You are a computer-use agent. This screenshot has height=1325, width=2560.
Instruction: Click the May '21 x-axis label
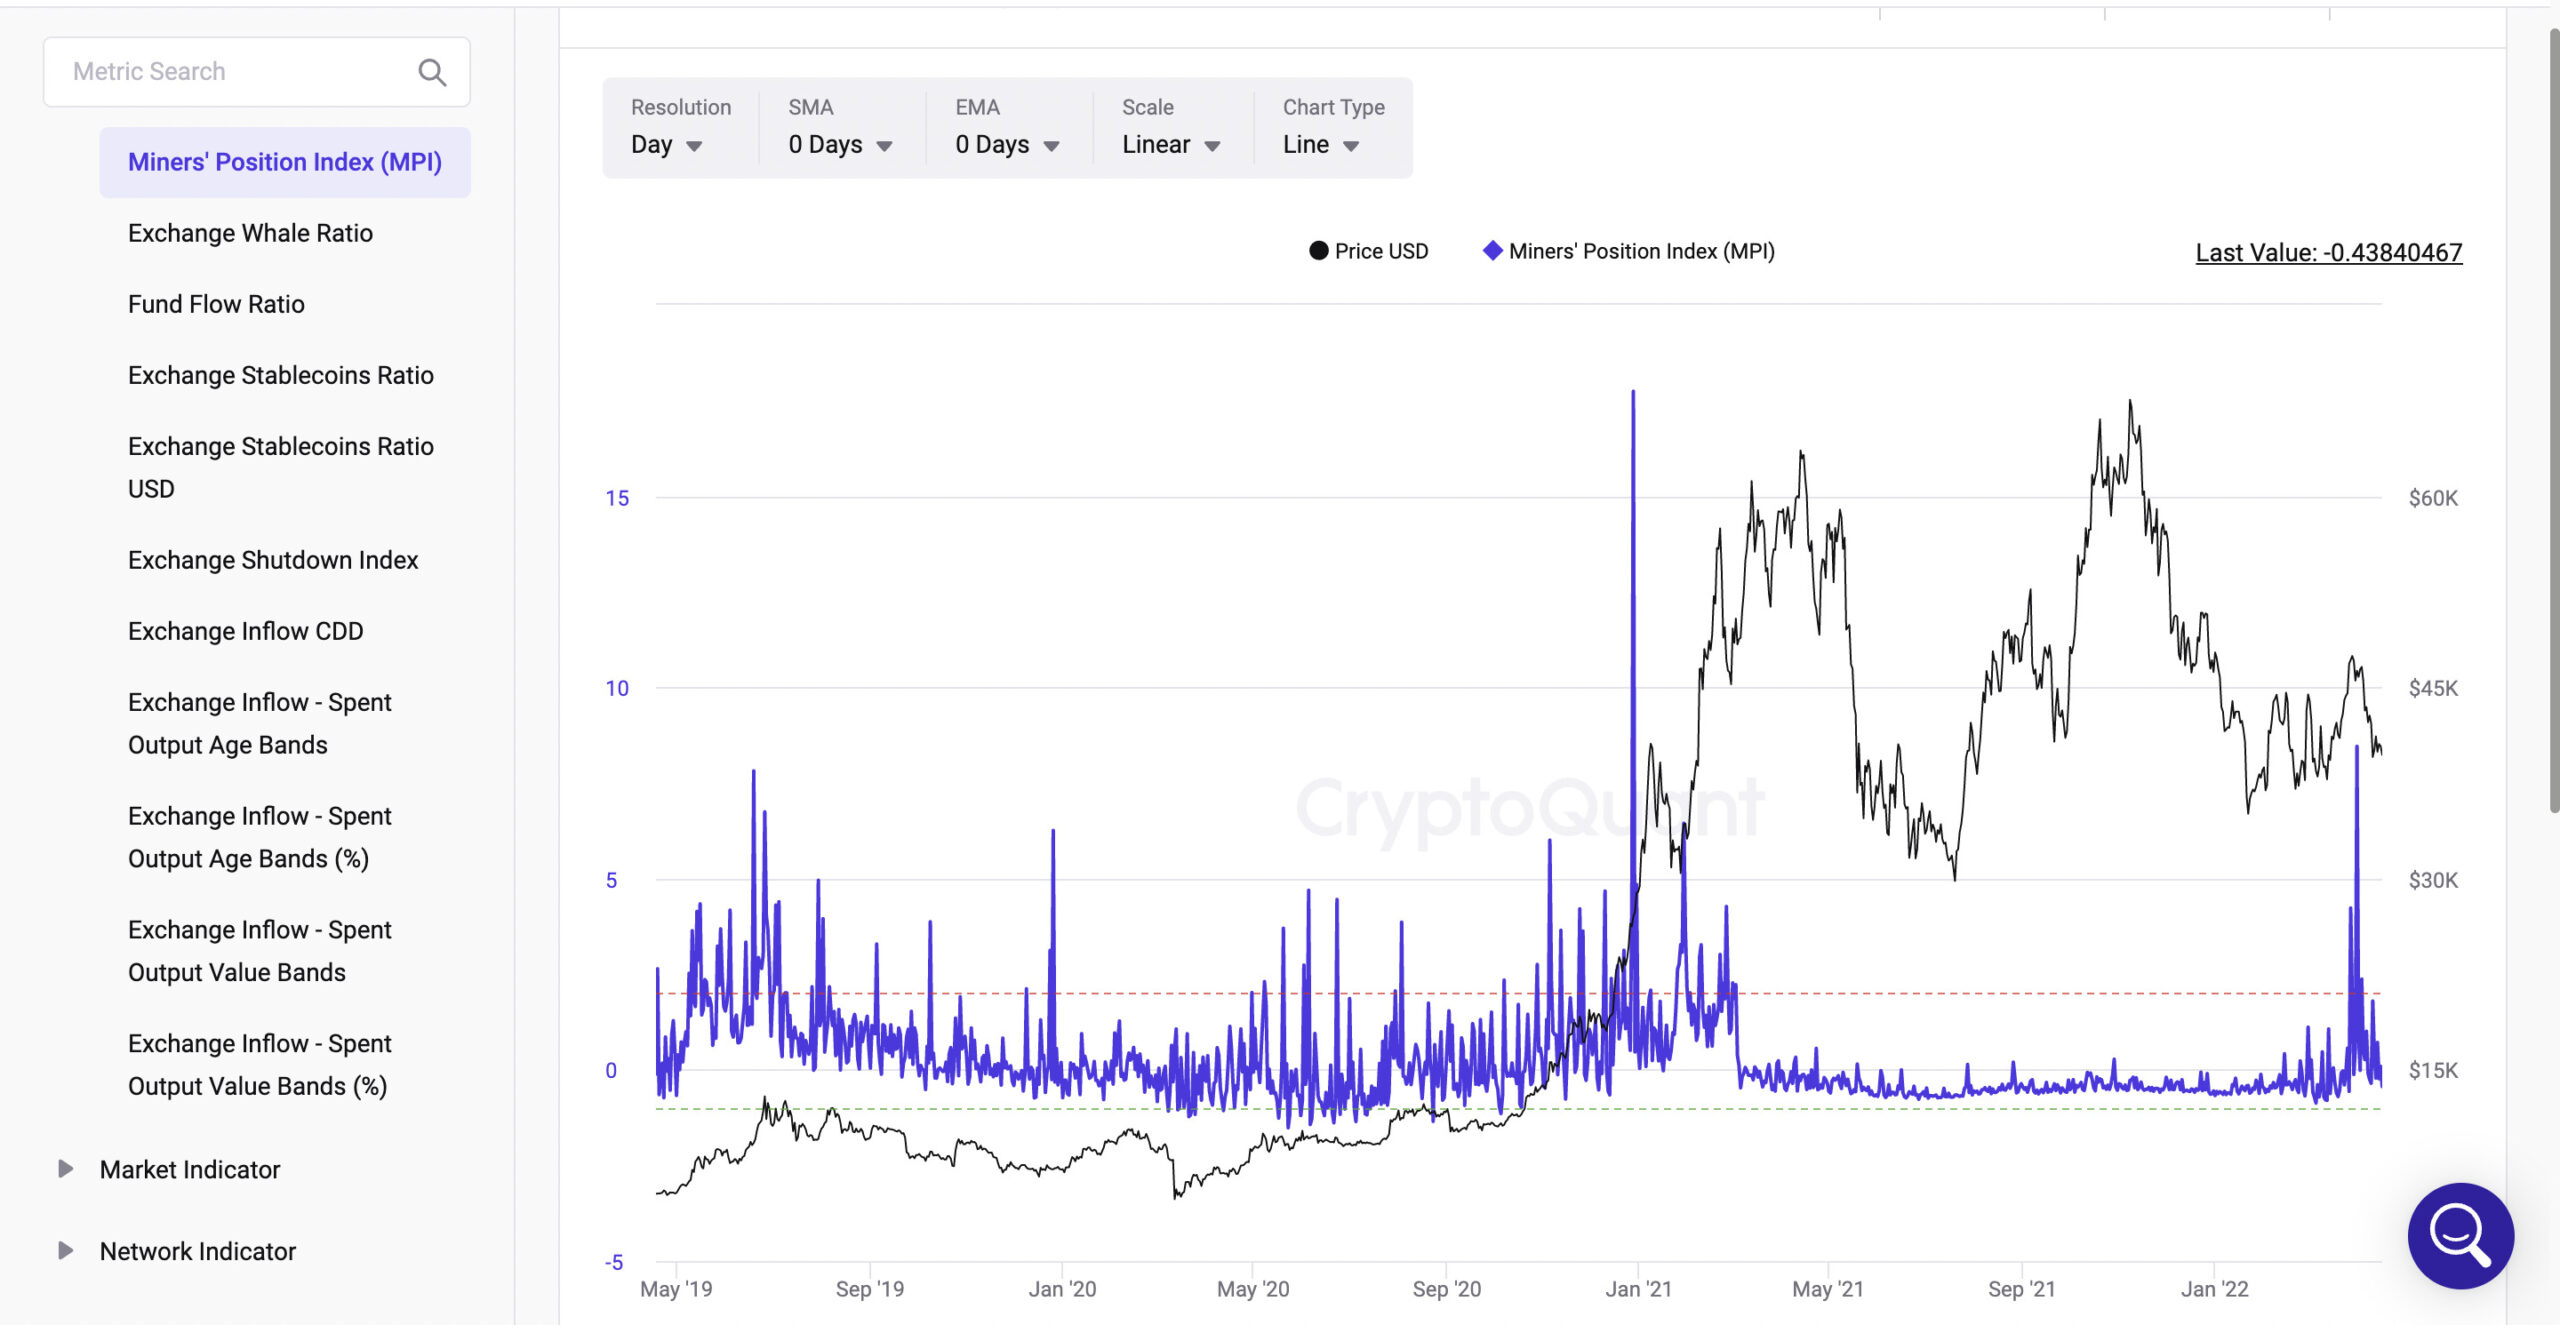(1828, 1289)
